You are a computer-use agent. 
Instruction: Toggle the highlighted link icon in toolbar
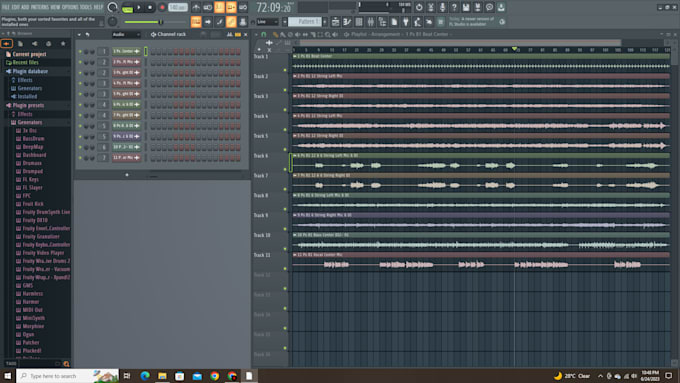(x=231, y=22)
